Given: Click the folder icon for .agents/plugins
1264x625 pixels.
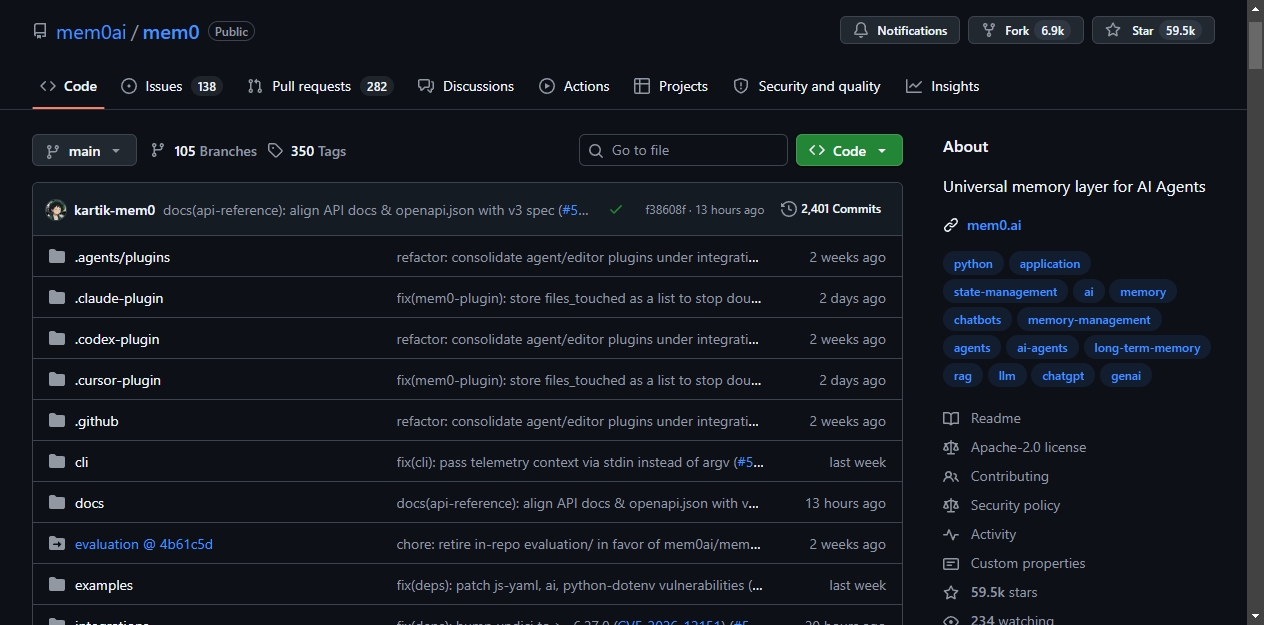Looking at the screenshot, I should tap(57, 257).
